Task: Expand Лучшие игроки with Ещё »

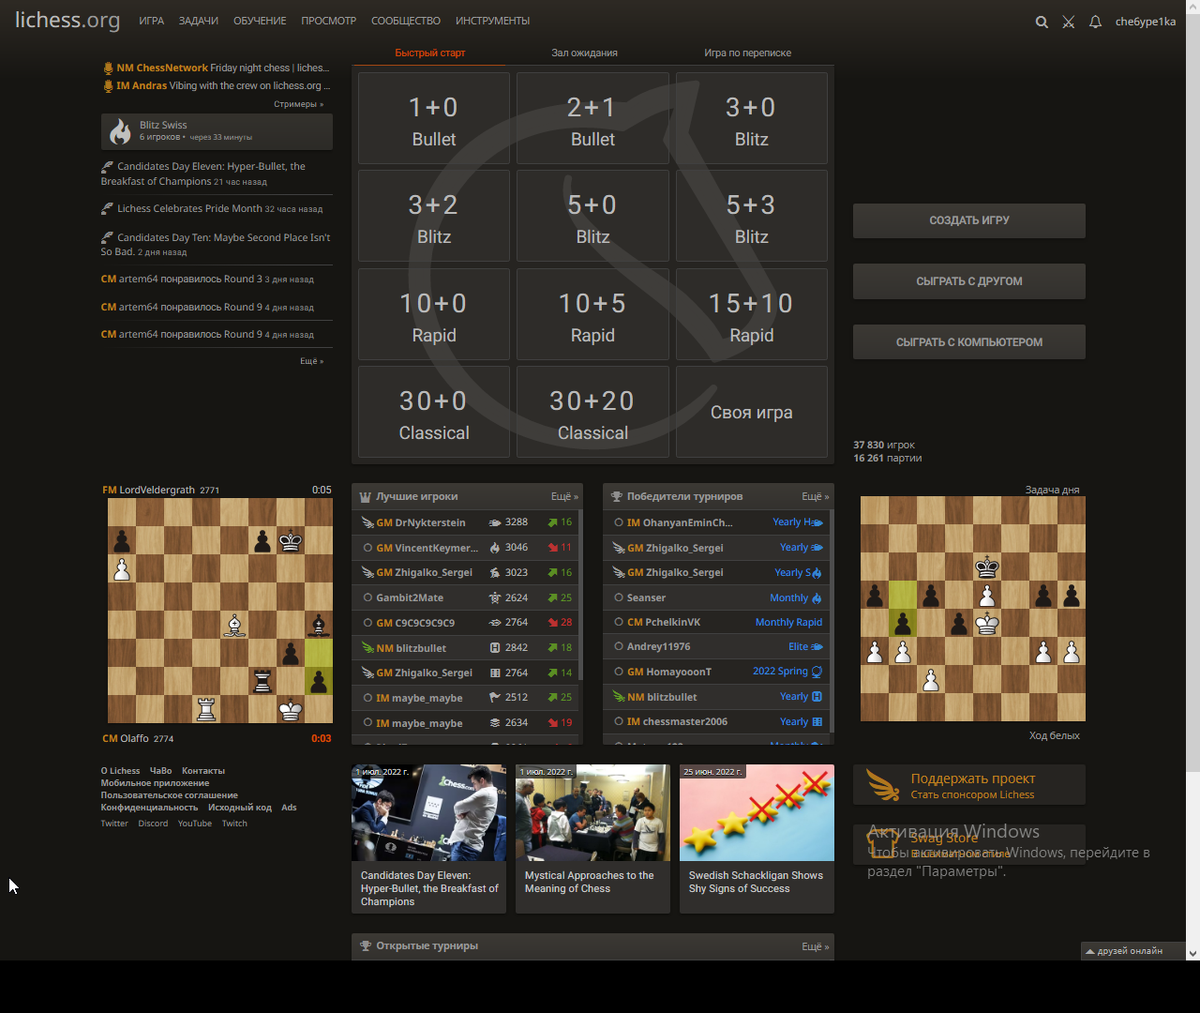Action: pos(564,496)
